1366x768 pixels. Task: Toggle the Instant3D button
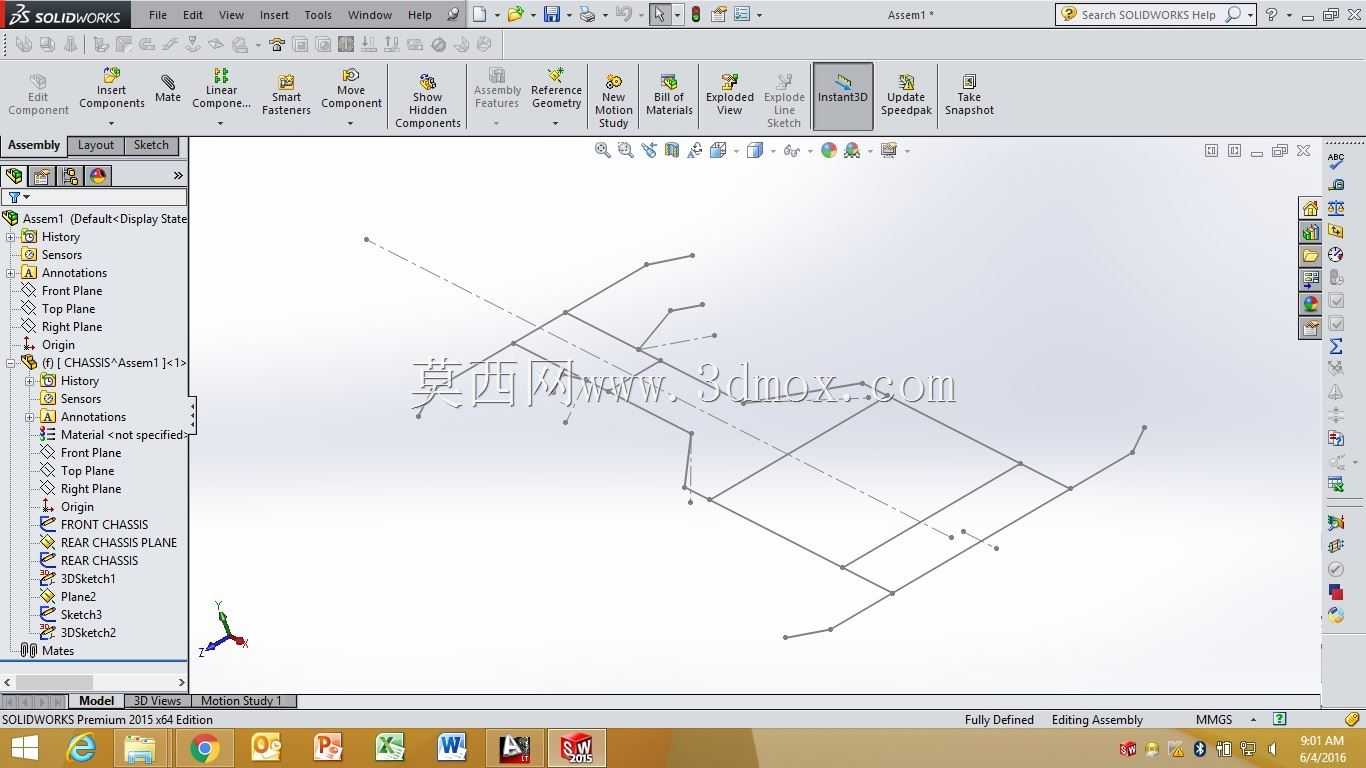point(843,96)
